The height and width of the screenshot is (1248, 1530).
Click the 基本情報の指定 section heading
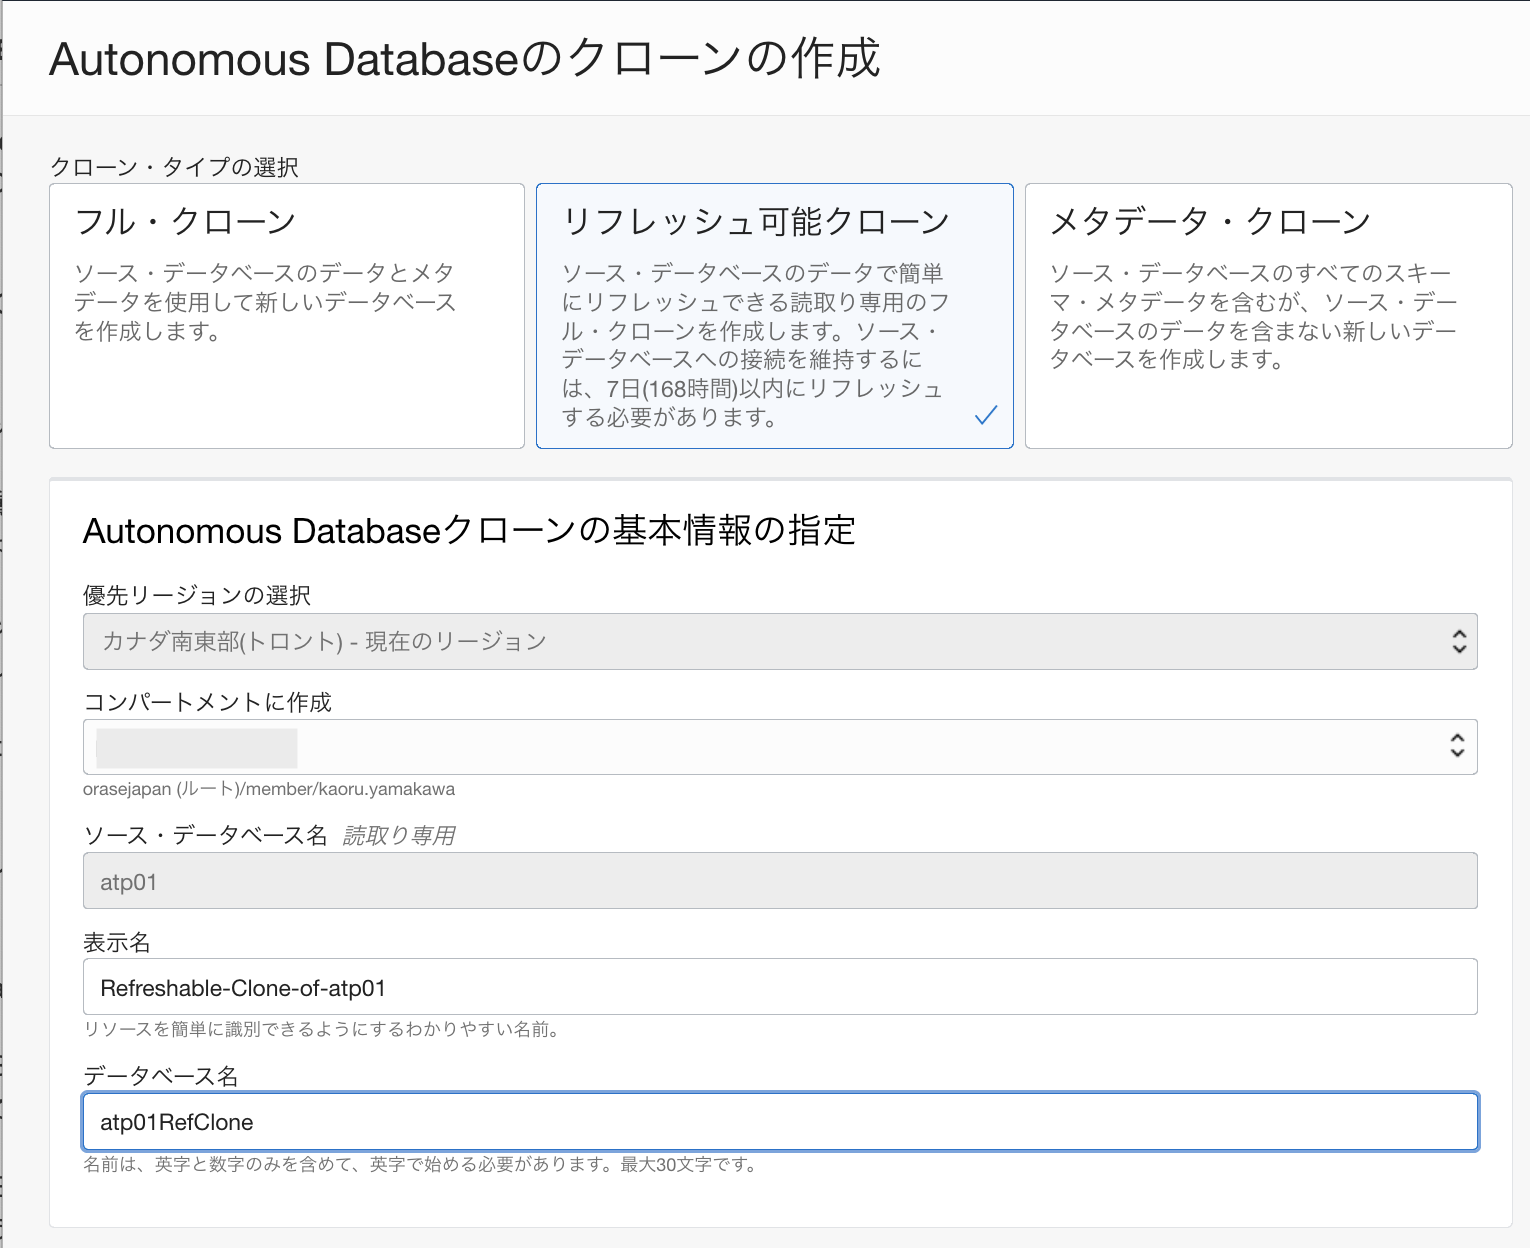click(x=468, y=530)
